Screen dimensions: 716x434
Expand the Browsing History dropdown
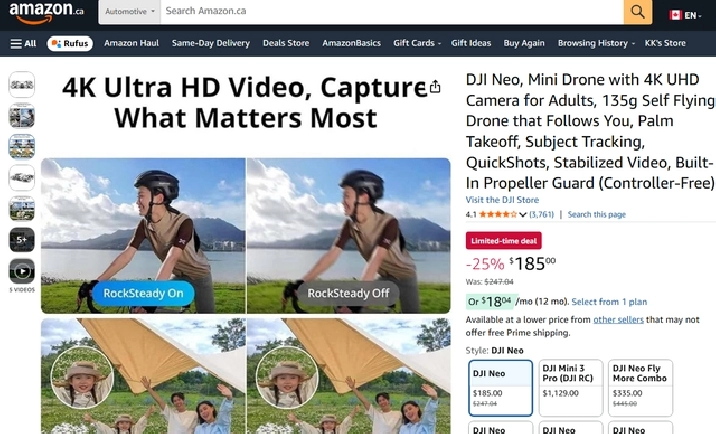click(596, 43)
